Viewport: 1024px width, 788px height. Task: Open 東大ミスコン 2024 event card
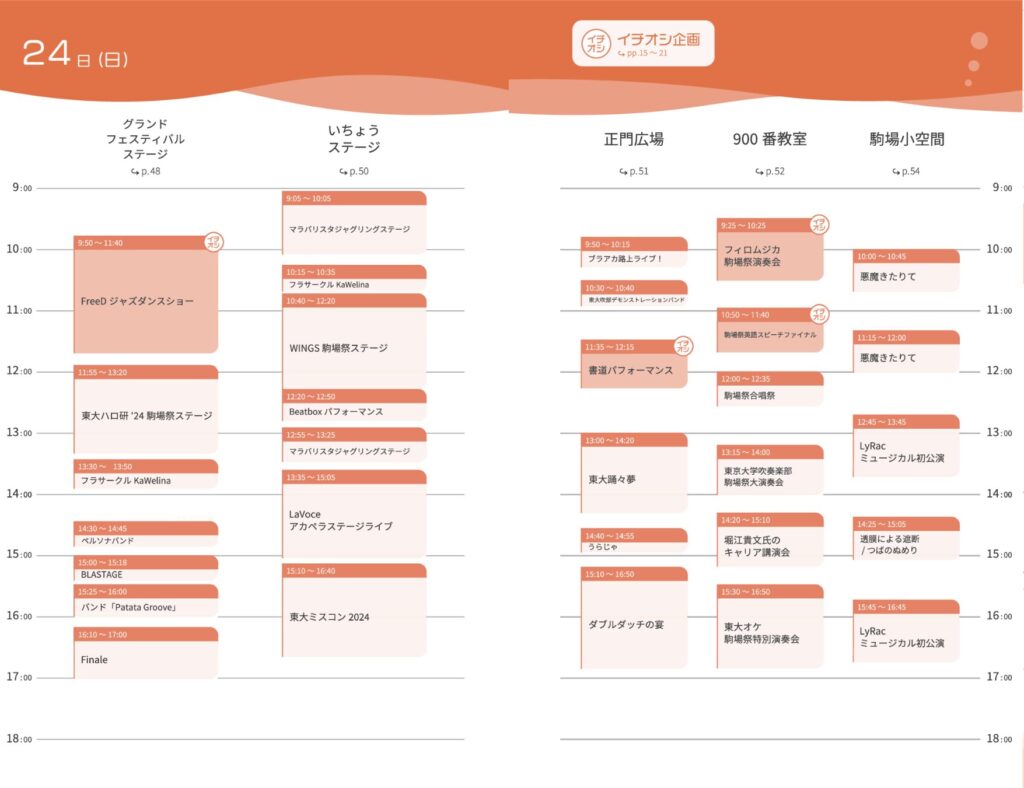354,610
